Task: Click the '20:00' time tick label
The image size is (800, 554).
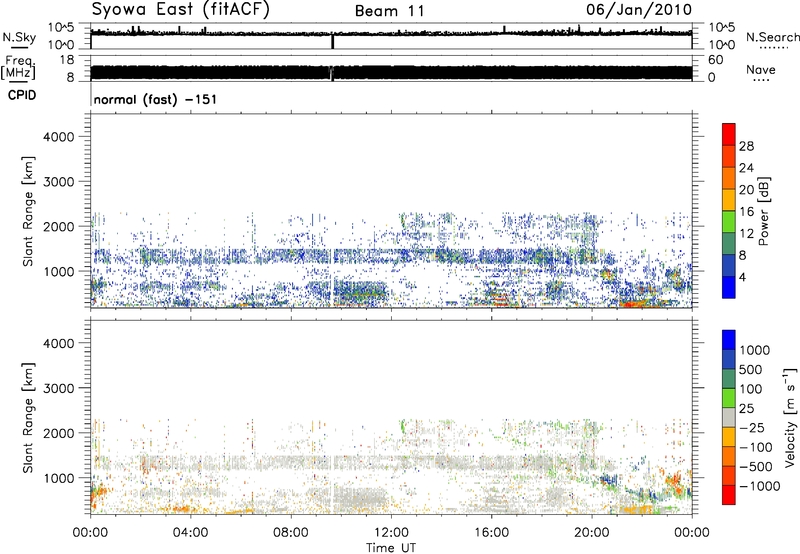Action: pos(592,533)
